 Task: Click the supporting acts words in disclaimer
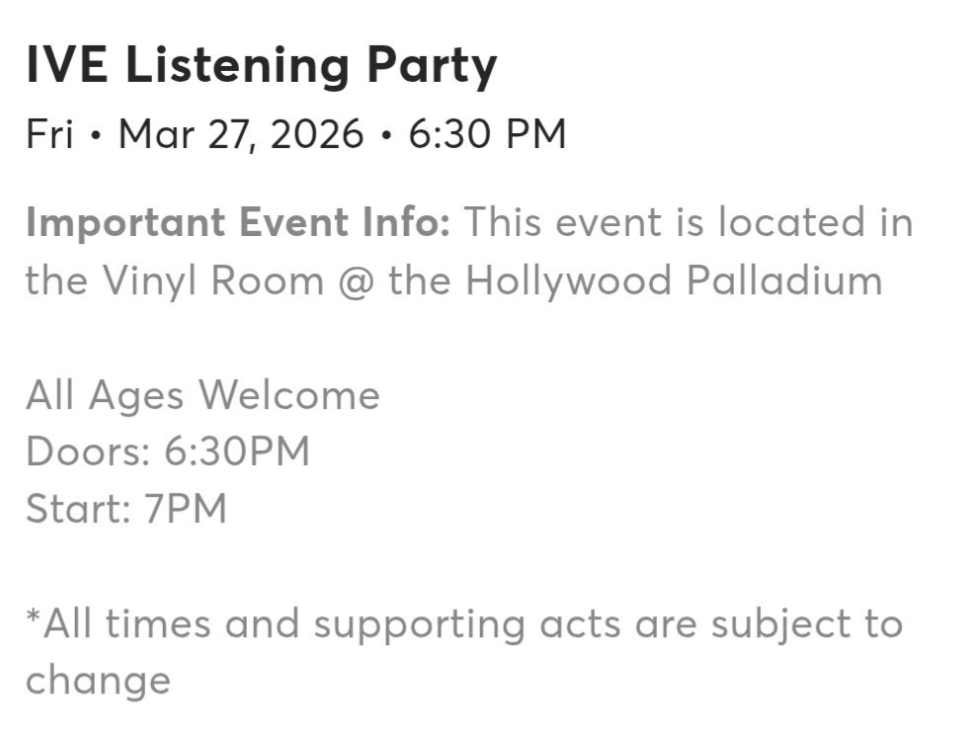(467, 625)
